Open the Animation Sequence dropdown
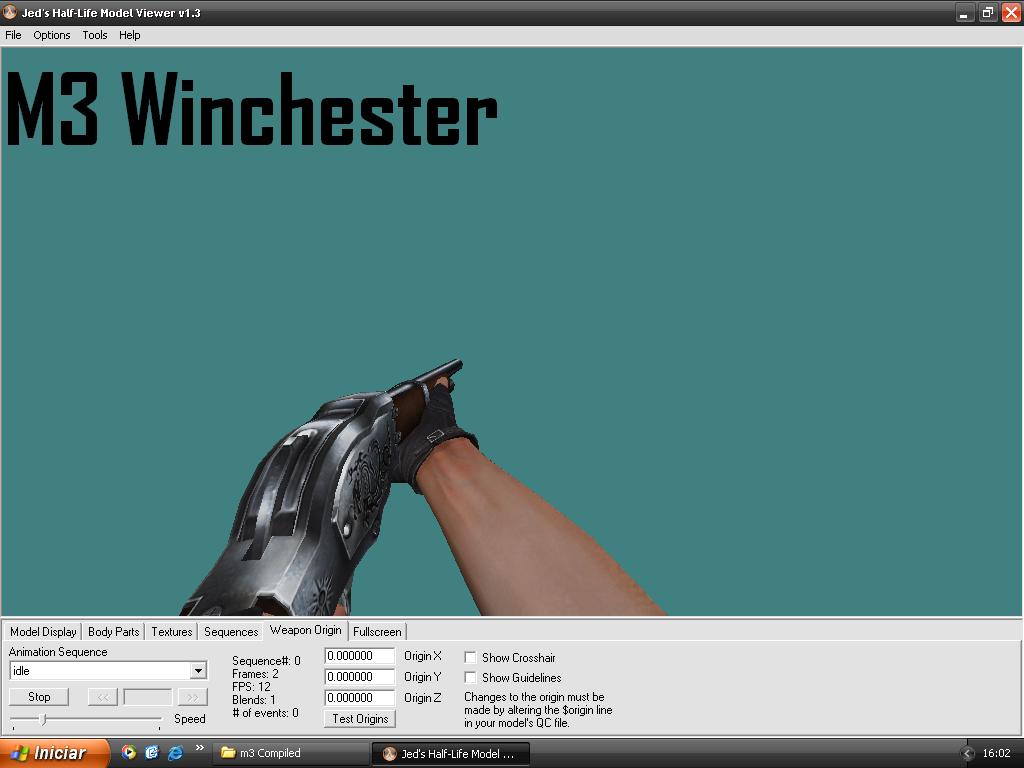This screenshot has height=768, width=1024. click(x=198, y=670)
